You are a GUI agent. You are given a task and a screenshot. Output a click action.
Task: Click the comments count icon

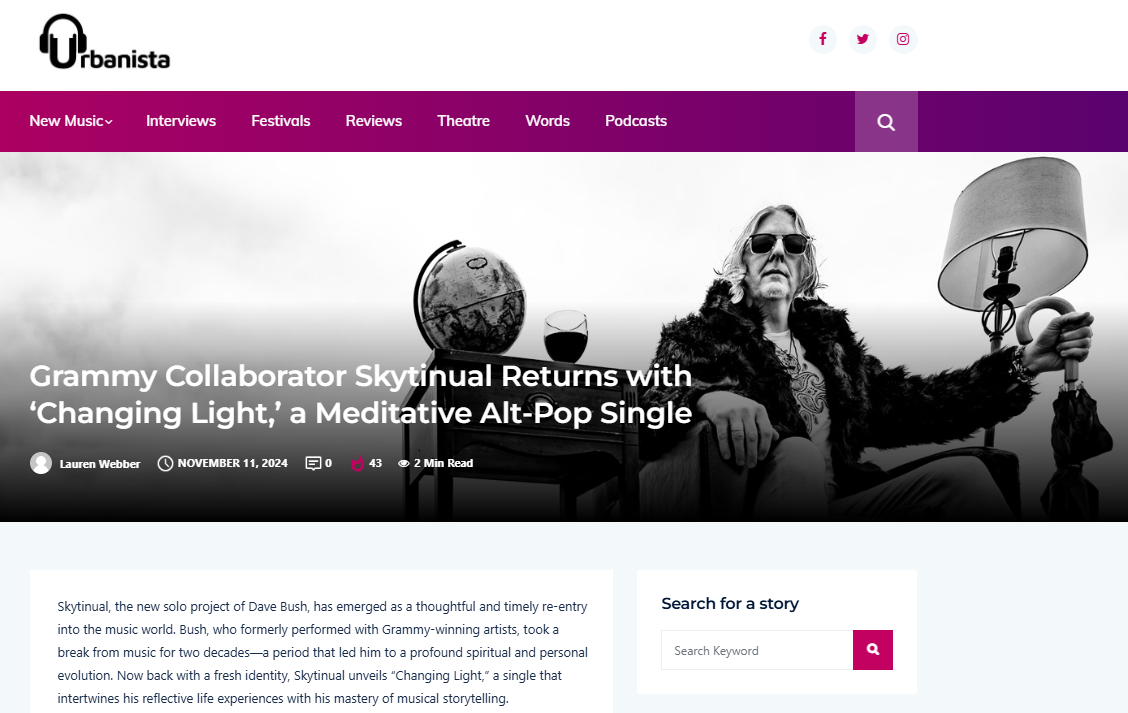click(313, 463)
